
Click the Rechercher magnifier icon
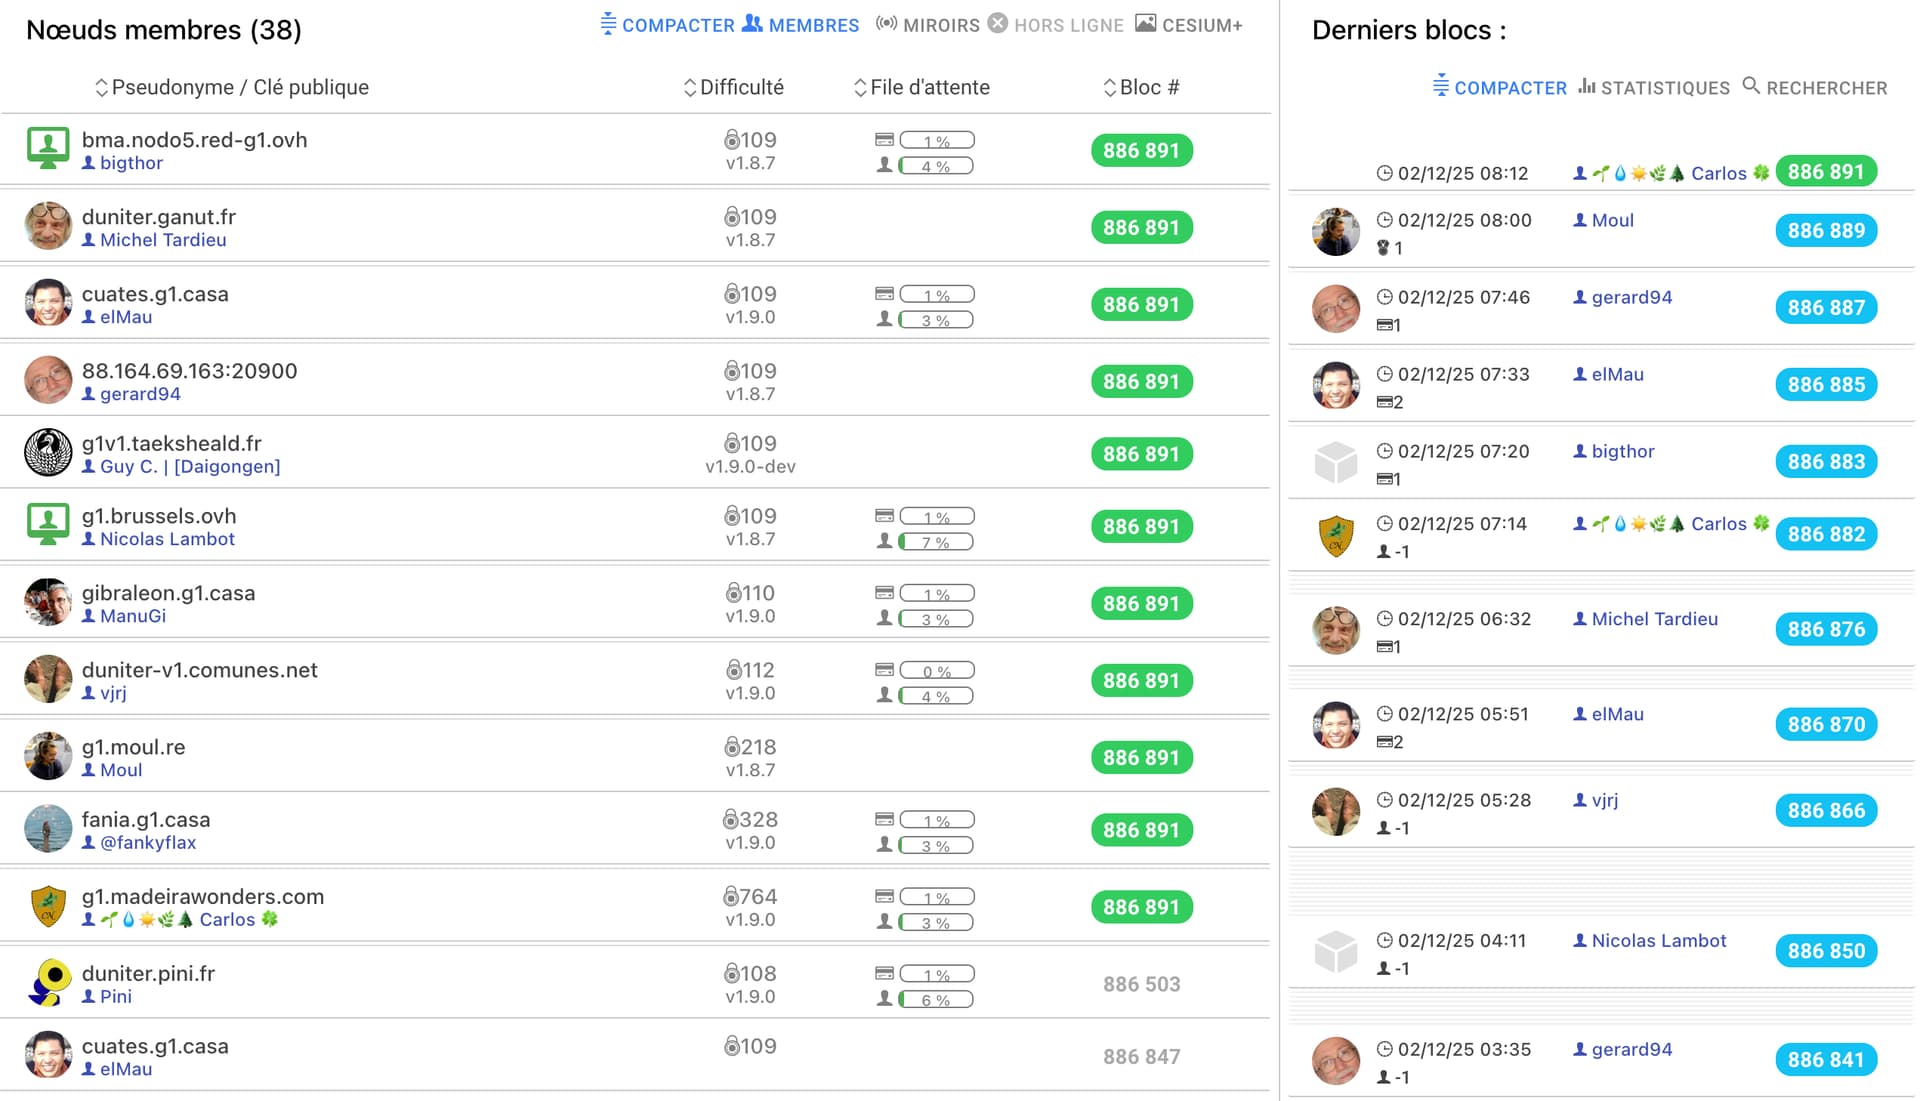coord(1751,86)
